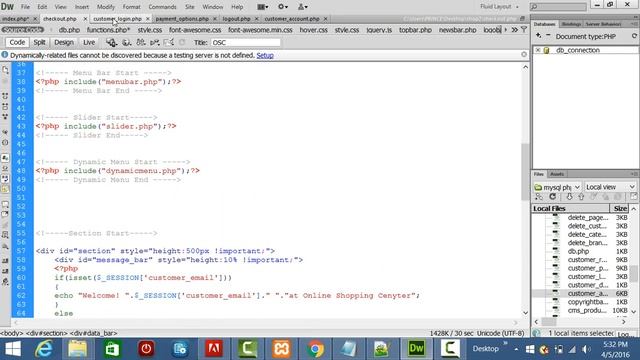Open the Commands menu
This screenshot has width=640, height=360.
click(162, 7)
